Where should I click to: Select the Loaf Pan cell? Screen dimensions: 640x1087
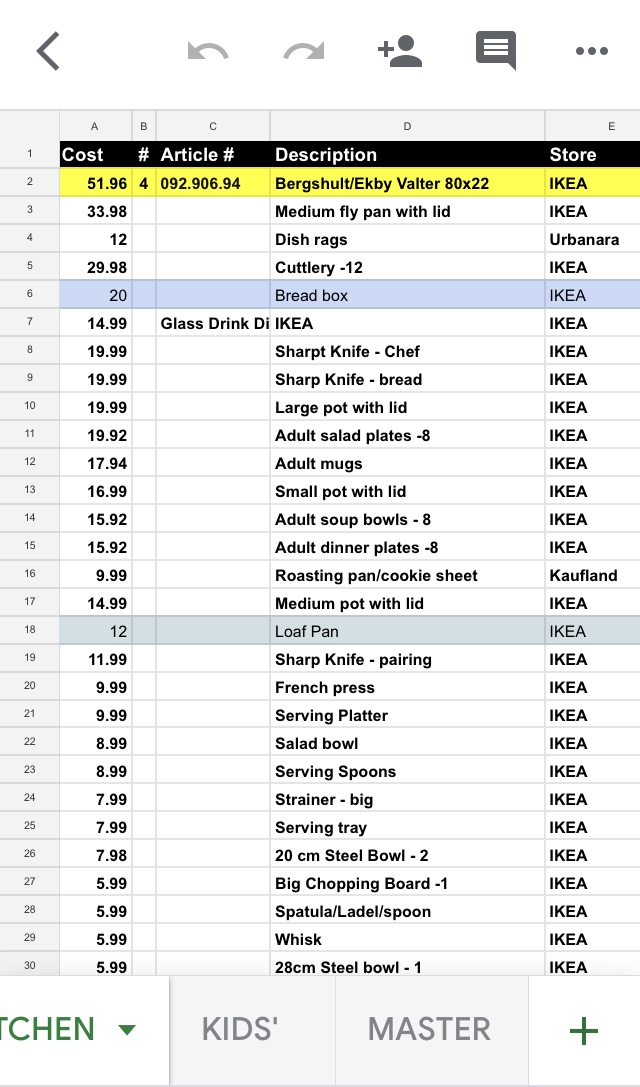407,631
